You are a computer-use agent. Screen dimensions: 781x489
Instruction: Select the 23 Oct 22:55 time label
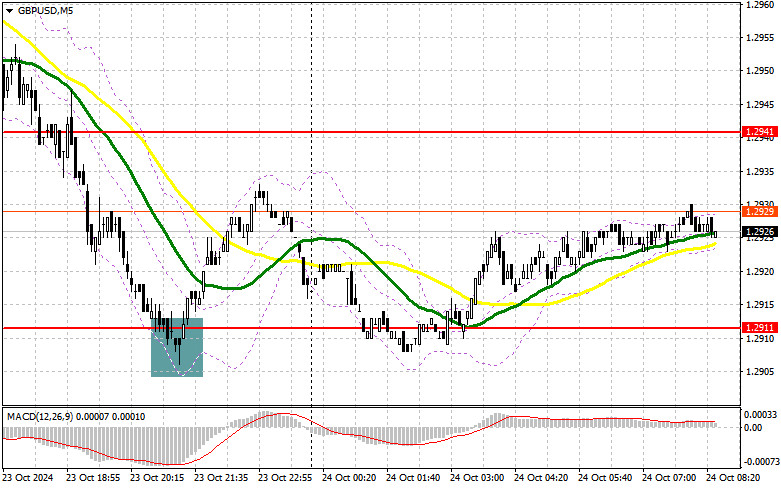coord(285,478)
